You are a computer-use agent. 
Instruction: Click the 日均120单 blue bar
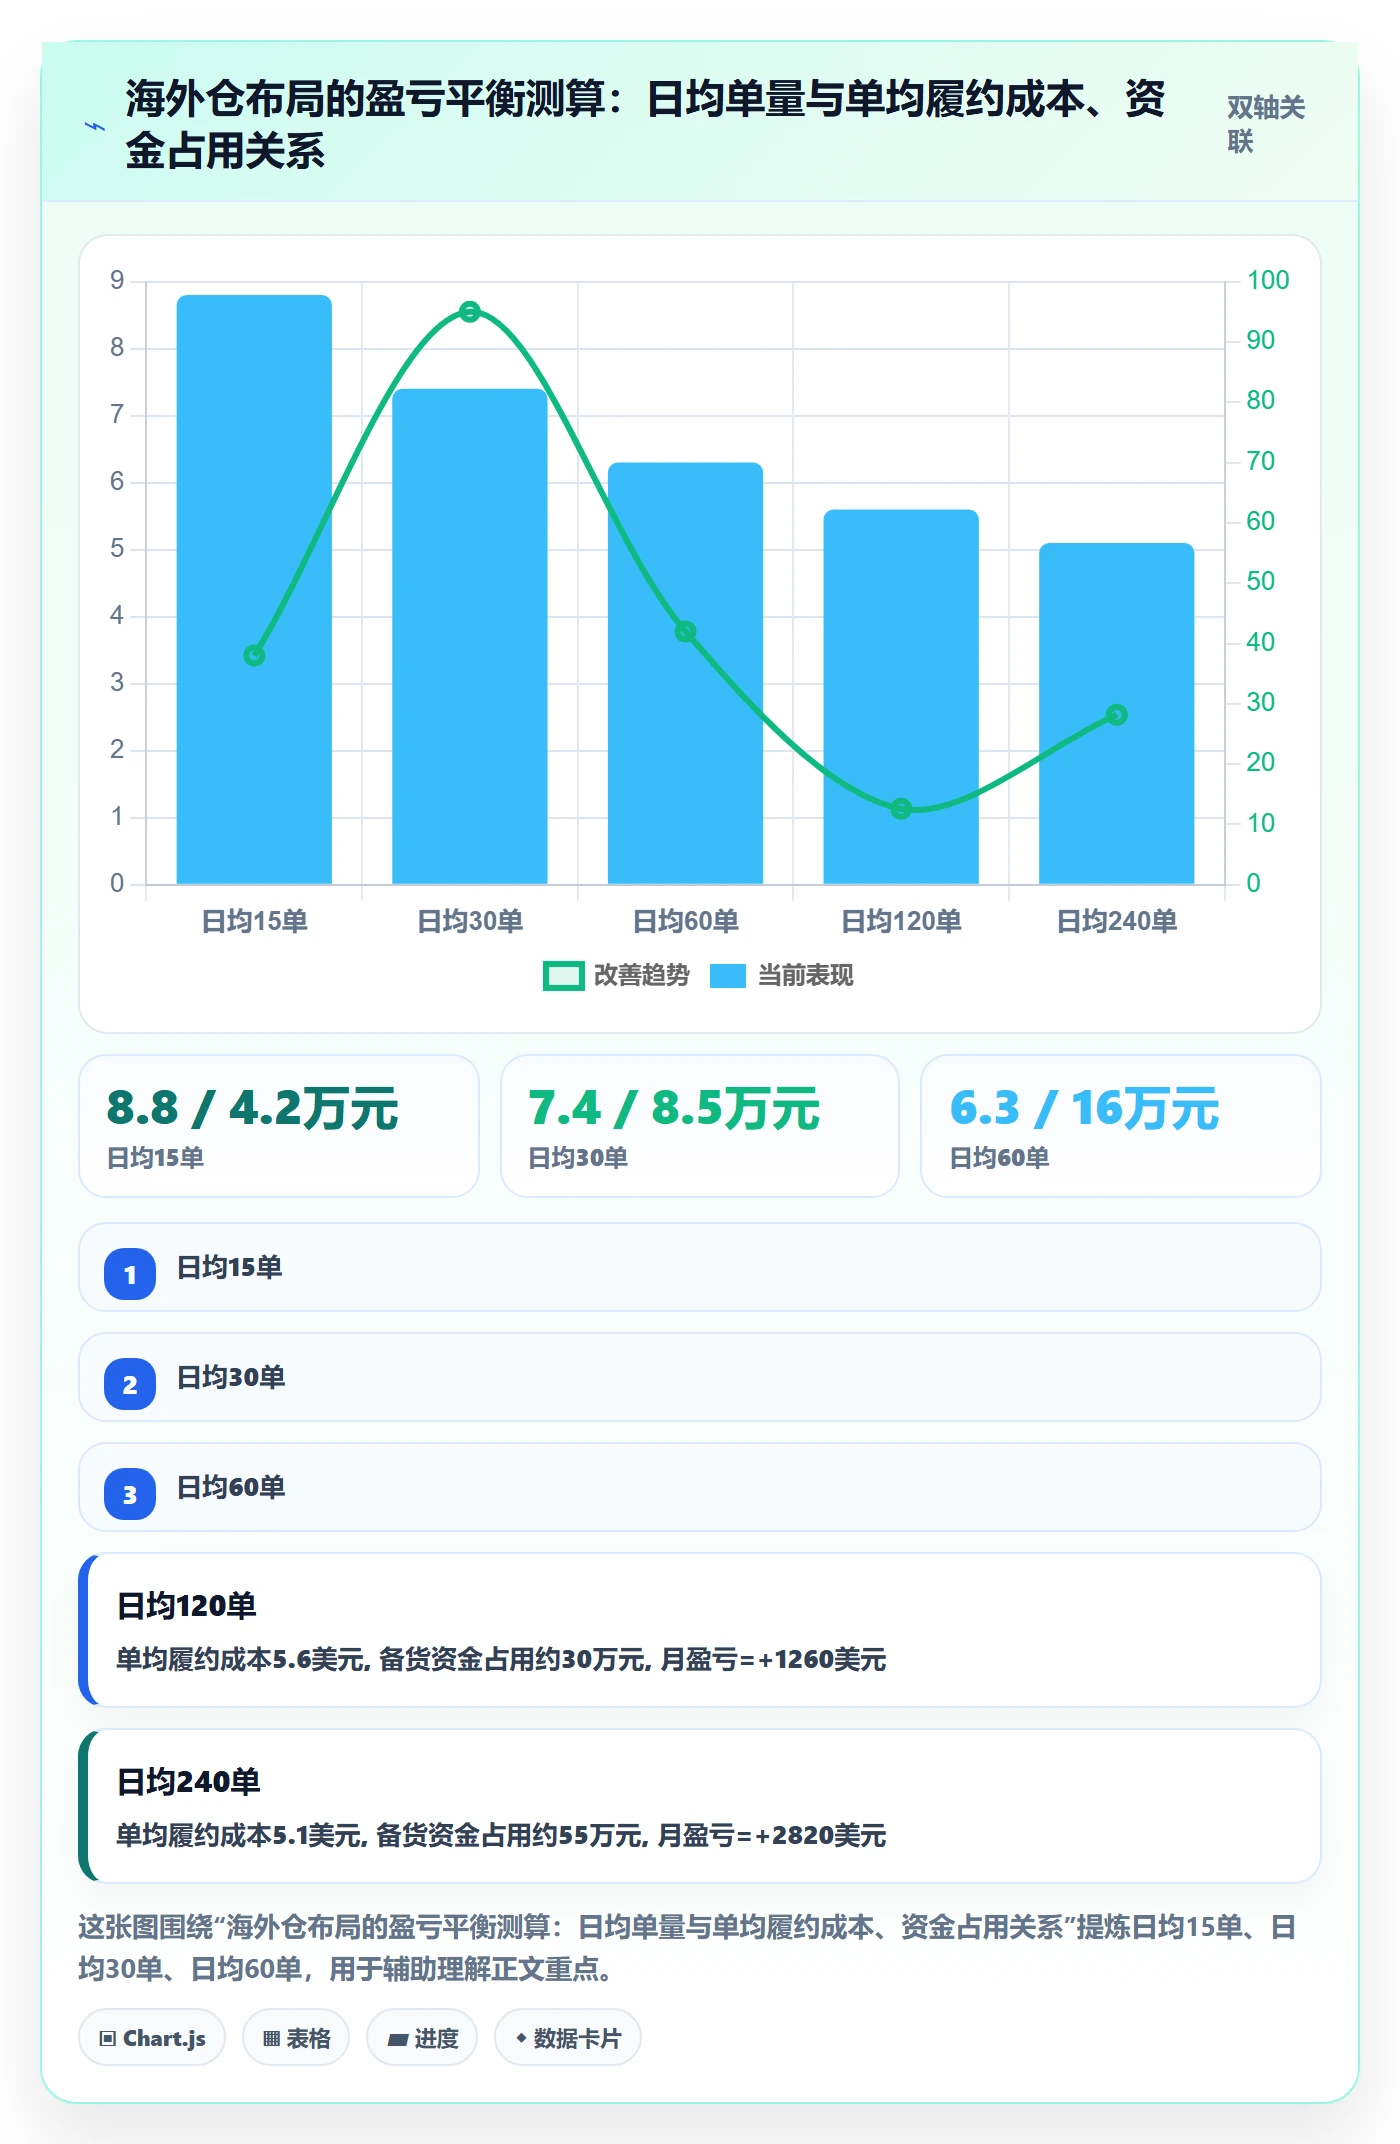[x=901, y=697]
